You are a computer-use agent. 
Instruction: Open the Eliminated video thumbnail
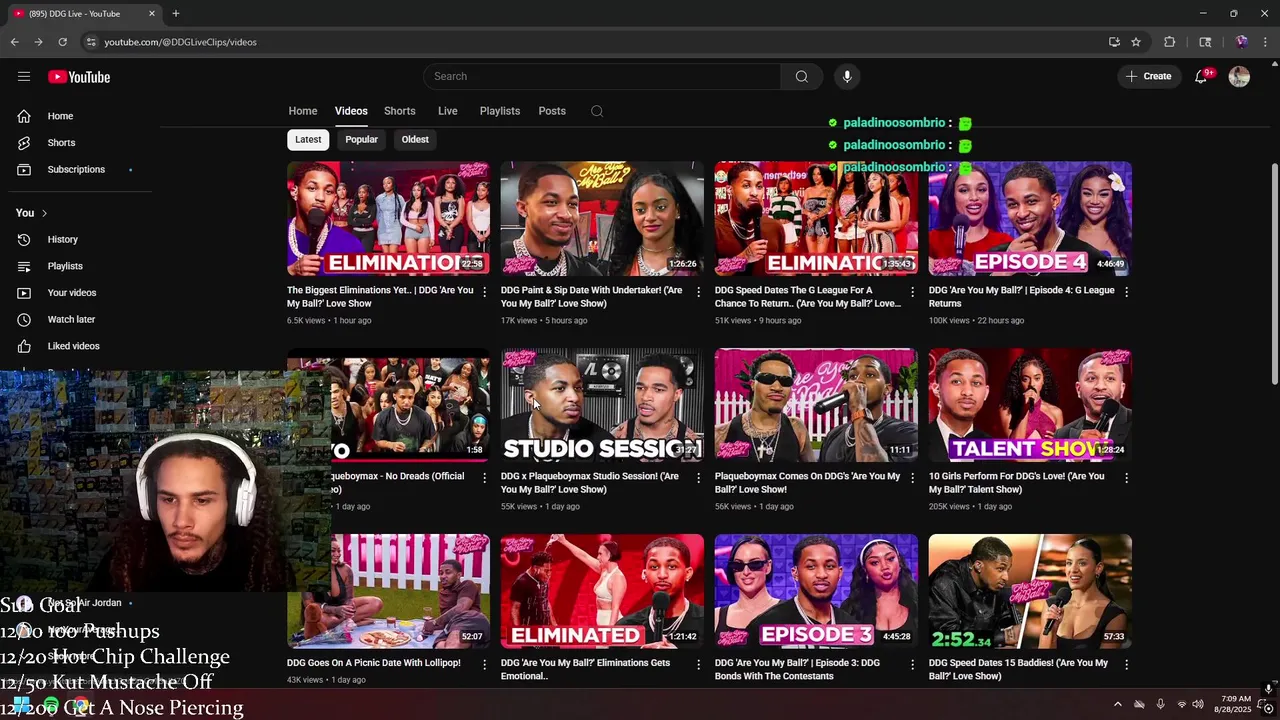coord(602,591)
